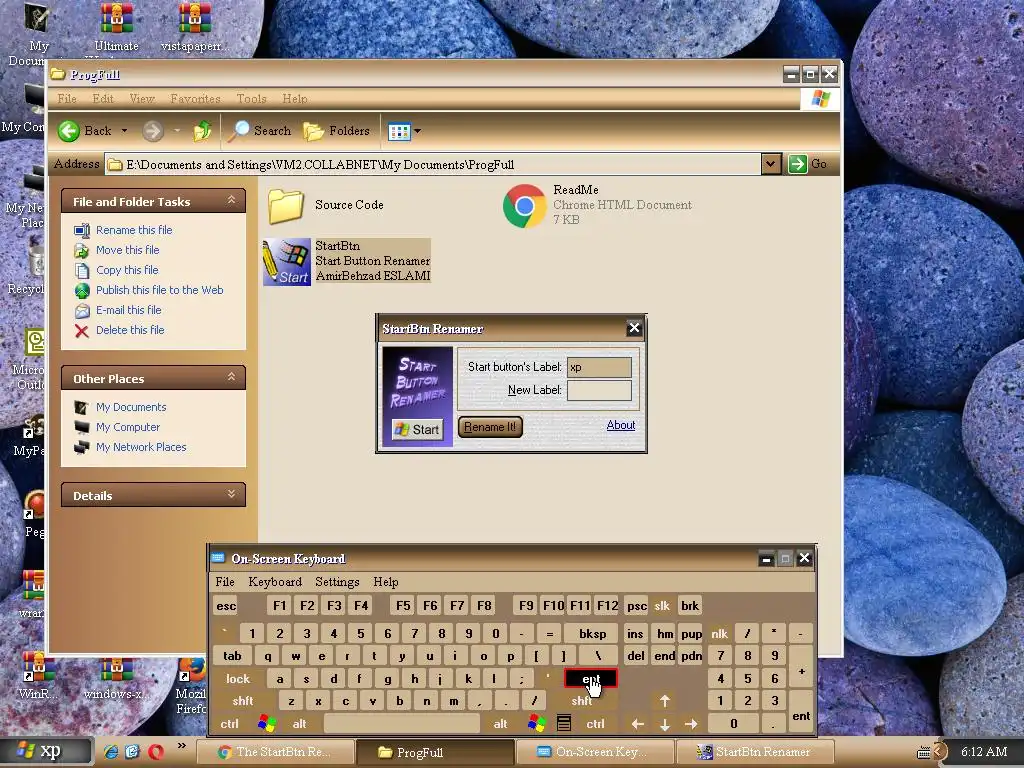Viewport: 1024px width, 768px height.
Task: Toggle the nlk num lock key
Action: point(719,633)
